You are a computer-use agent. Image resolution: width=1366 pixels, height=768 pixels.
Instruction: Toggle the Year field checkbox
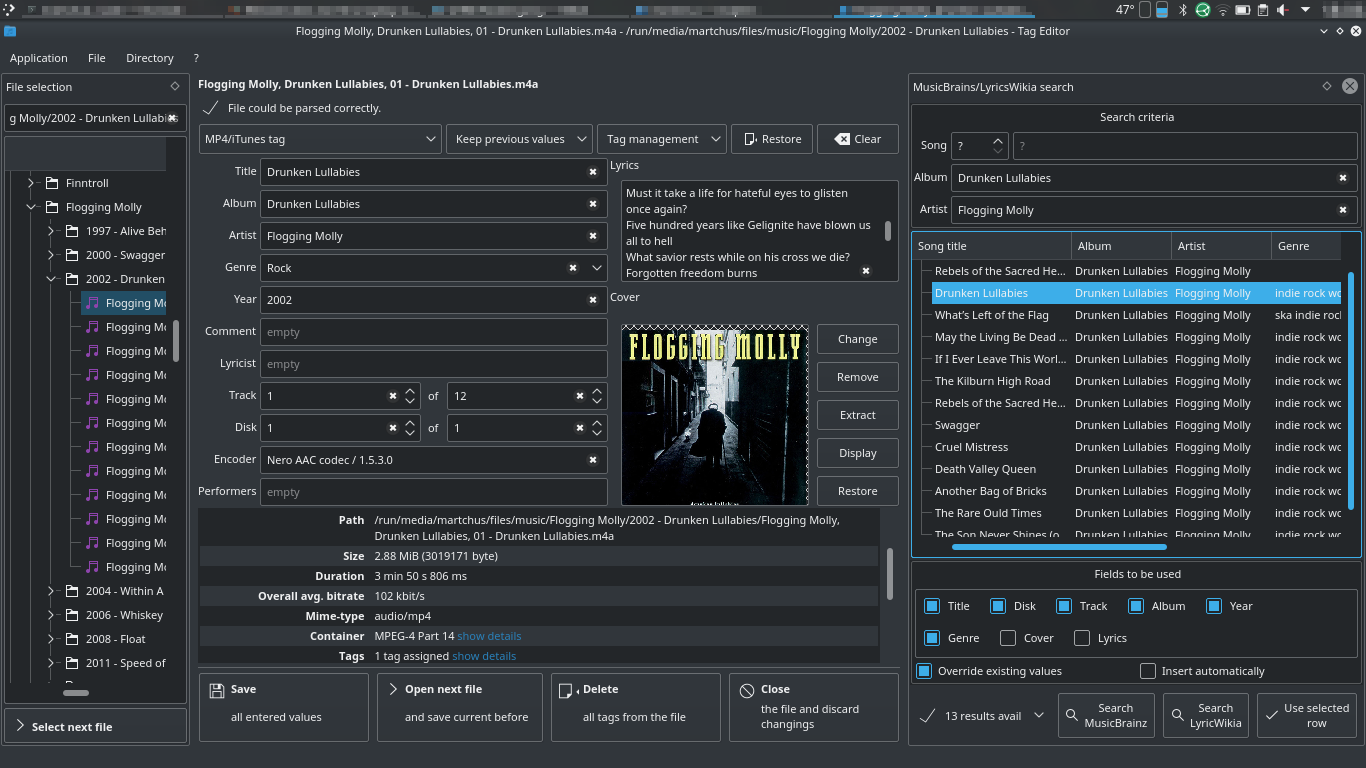coord(1214,606)
